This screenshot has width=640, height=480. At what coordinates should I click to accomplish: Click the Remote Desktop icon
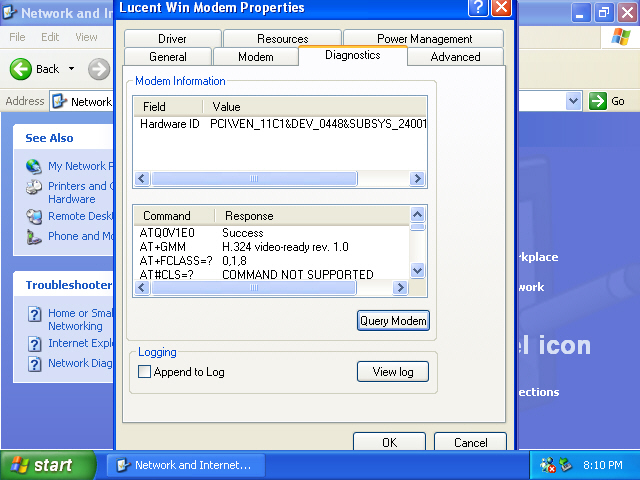click(x=34, y=216)
